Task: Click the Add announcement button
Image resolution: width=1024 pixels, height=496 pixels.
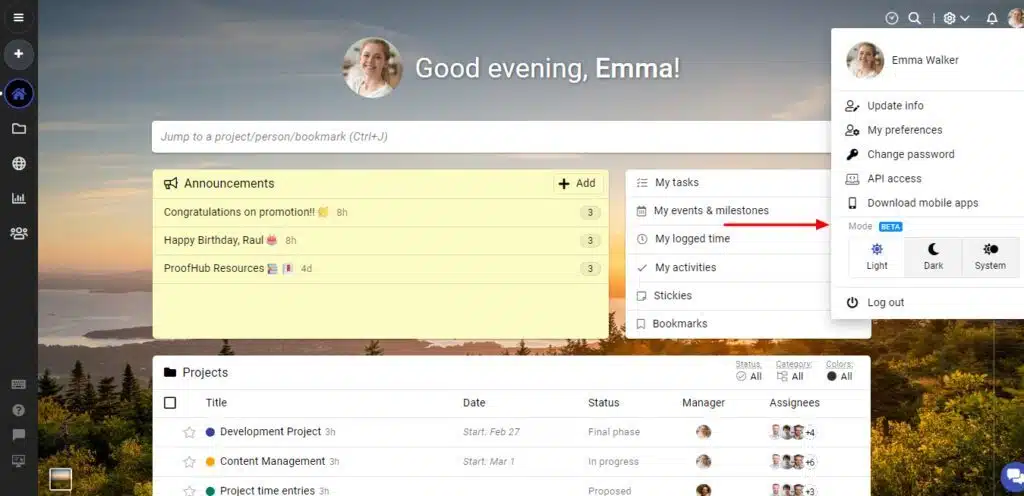Action: (577, 183)
